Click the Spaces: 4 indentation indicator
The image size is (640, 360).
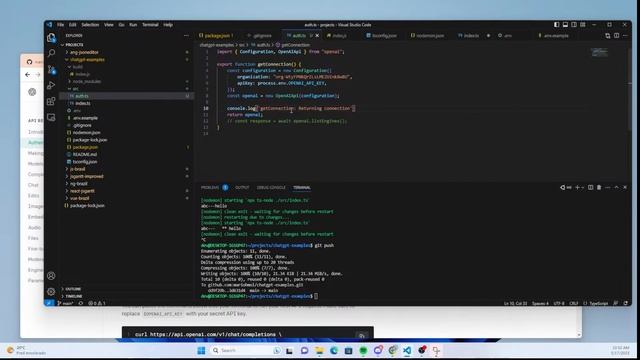pos(540,303)
